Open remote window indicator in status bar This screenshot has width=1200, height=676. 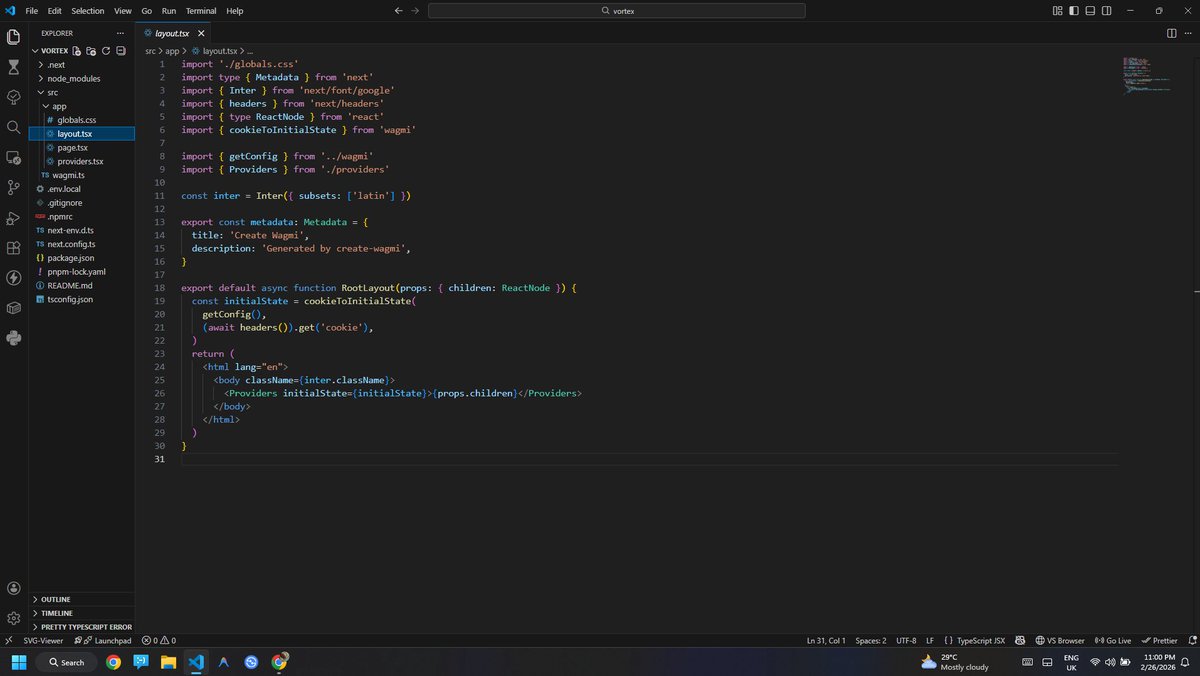(x=8, y=640)
